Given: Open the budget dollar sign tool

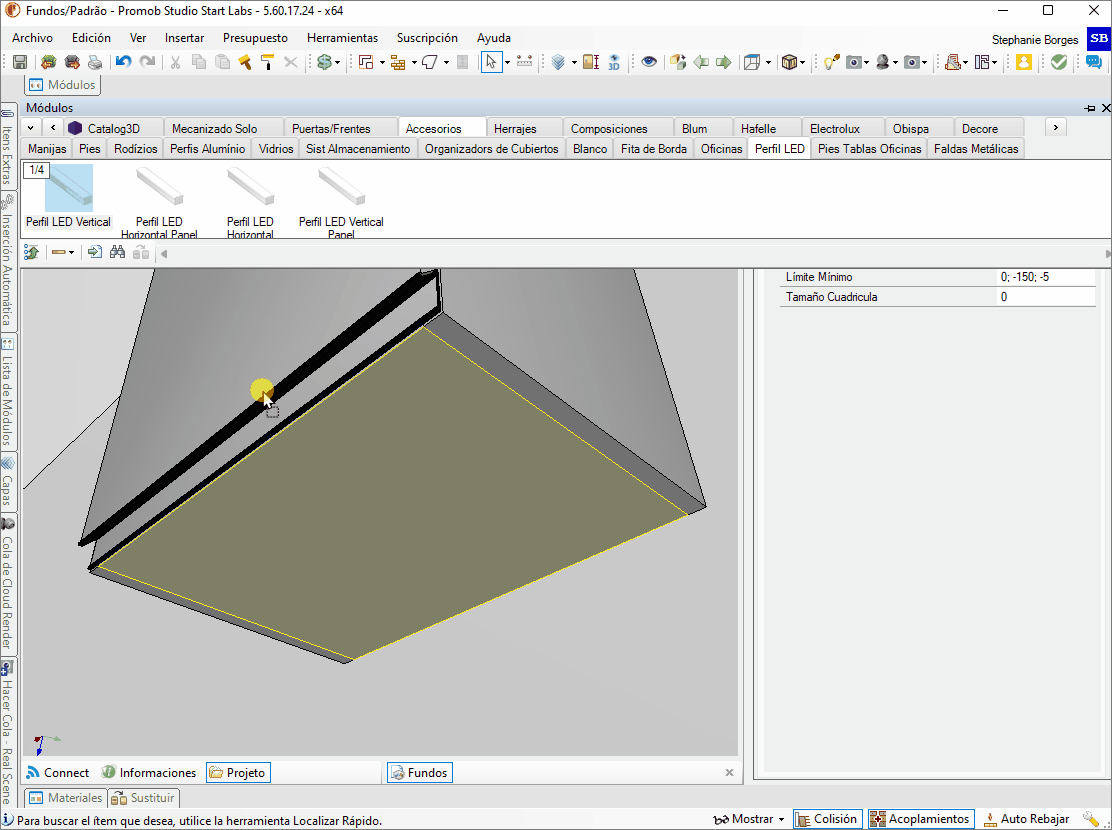Looking at the screenshot, I should tap(325, 62).
